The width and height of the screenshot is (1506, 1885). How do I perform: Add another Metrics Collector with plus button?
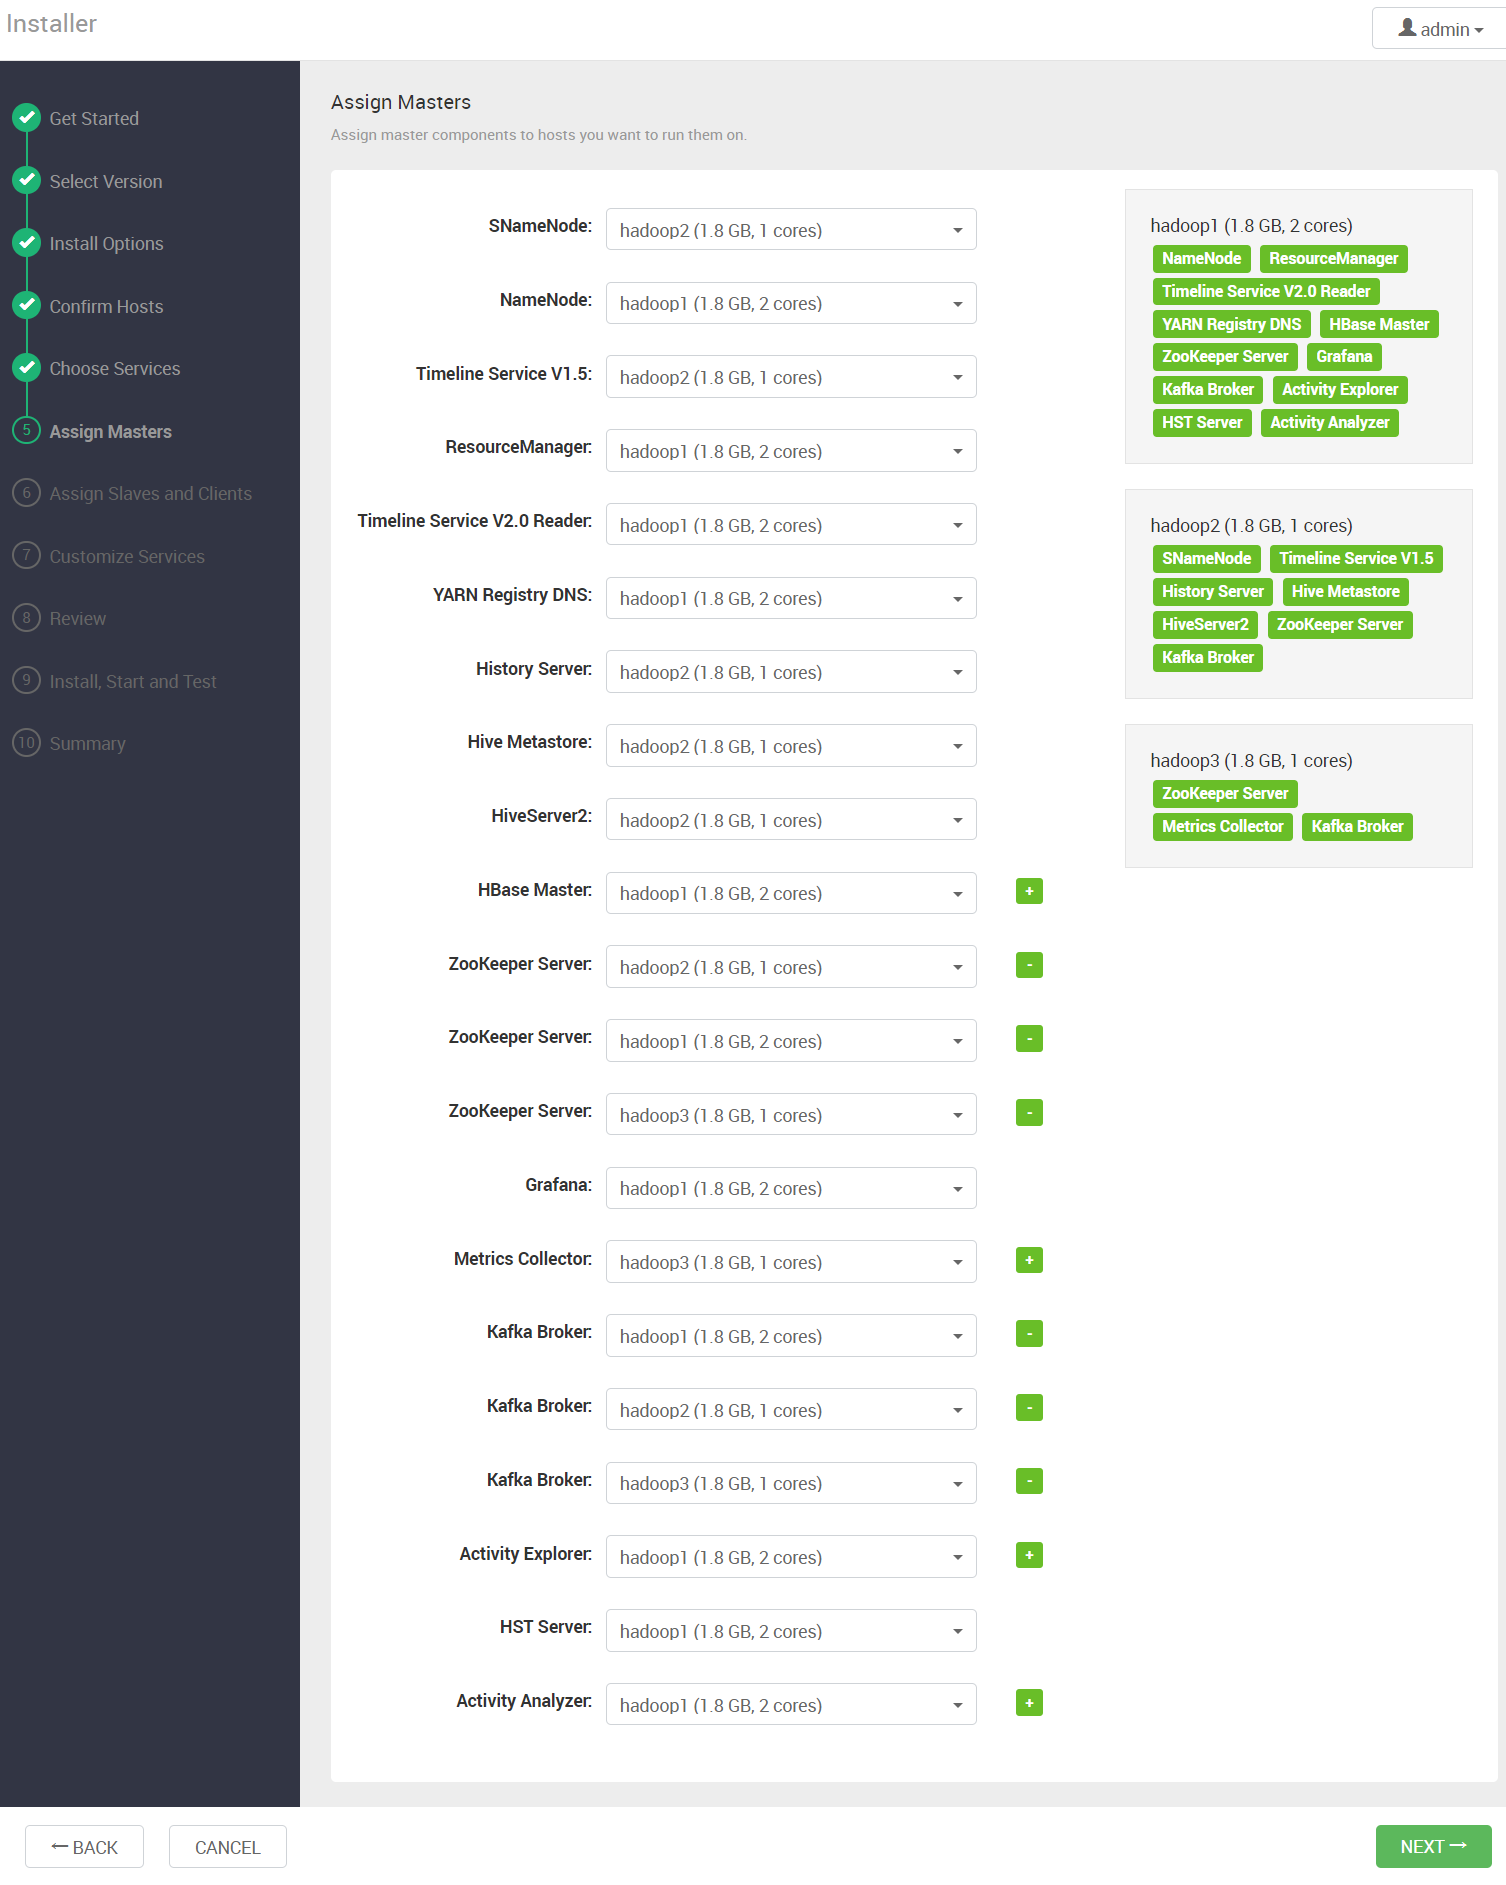point(1029,1260)
